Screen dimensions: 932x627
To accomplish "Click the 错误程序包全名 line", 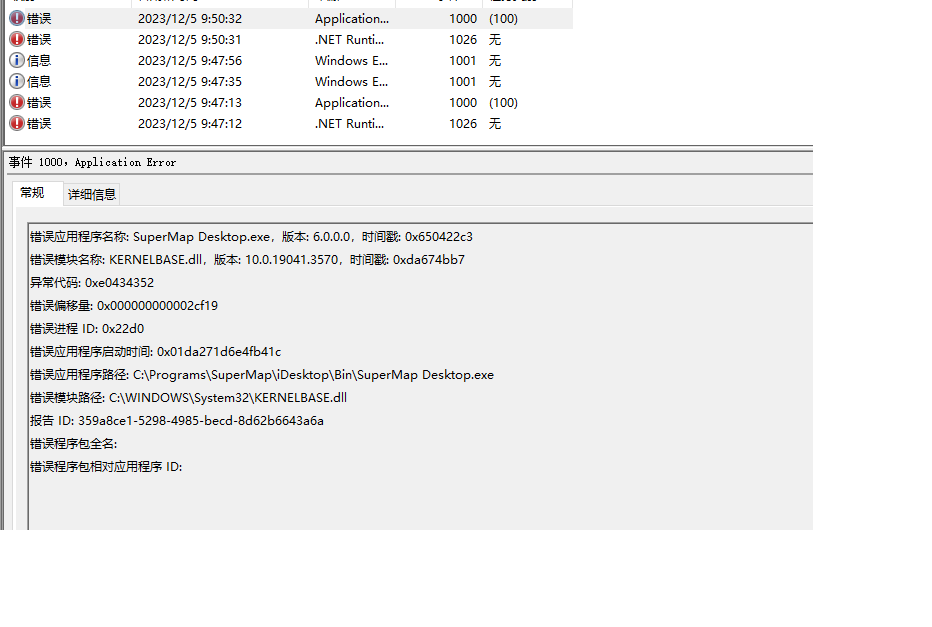I will click(74, 444).
